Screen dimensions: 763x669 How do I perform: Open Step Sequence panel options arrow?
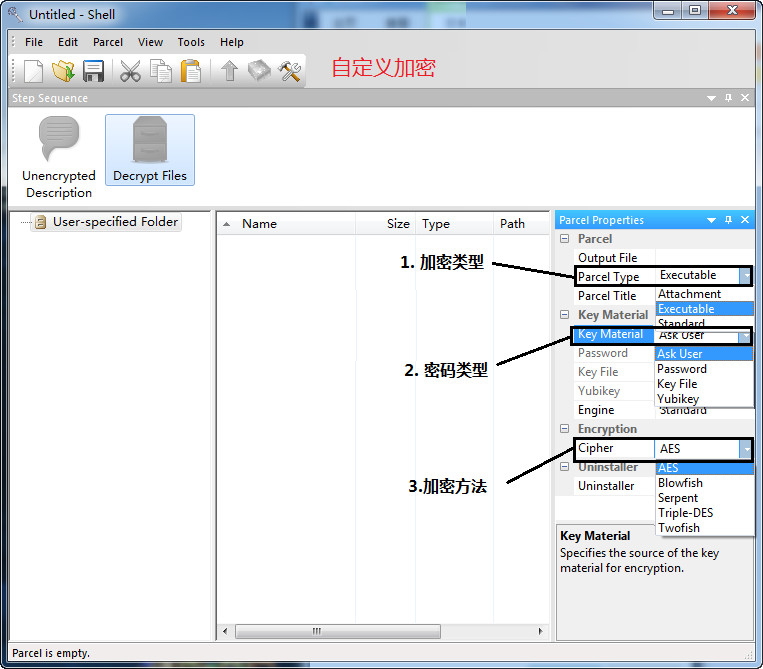pyautogui.click(x=711, y=98)
